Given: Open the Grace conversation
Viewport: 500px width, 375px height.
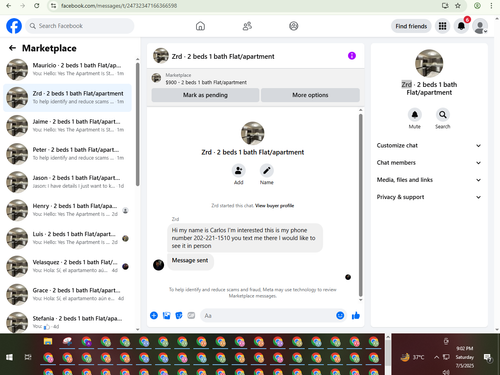Looking at the screenshot, I should (x=67, y=294).
